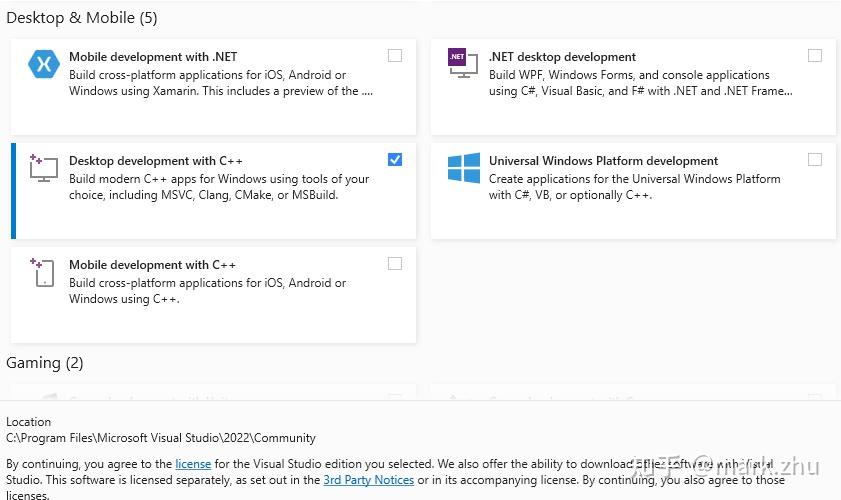Uncheck Desktop development with C++
The image size is (841, 500).
point(395,160)
